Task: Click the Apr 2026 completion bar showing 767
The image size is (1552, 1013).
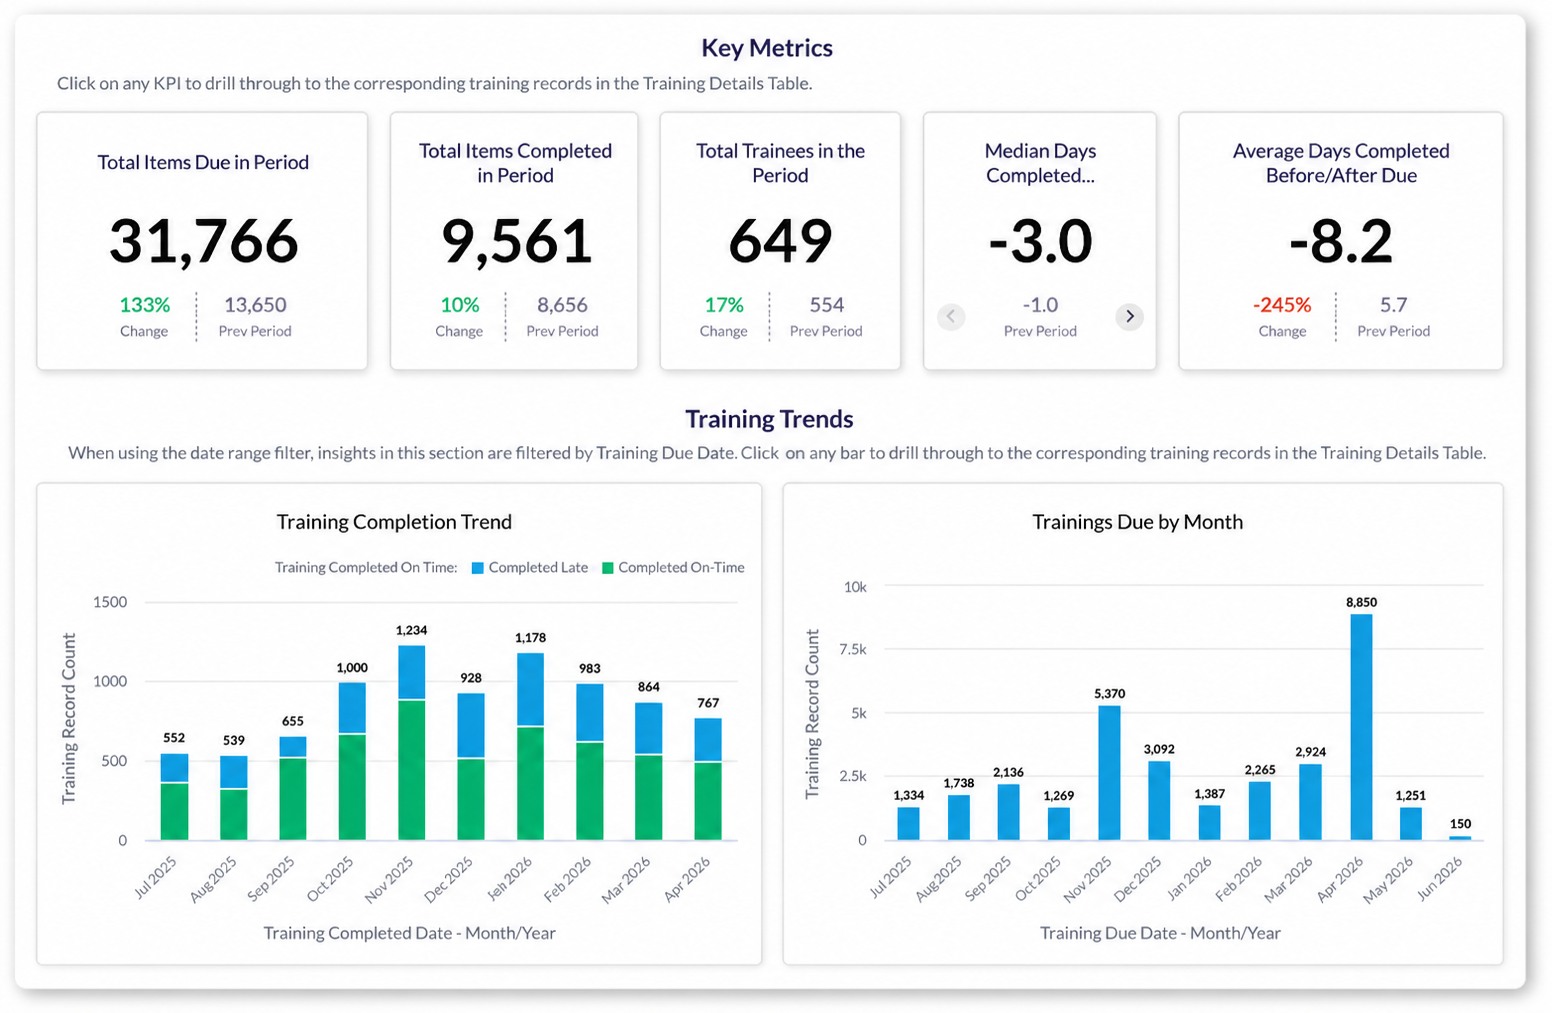Action: click(708, 779)
